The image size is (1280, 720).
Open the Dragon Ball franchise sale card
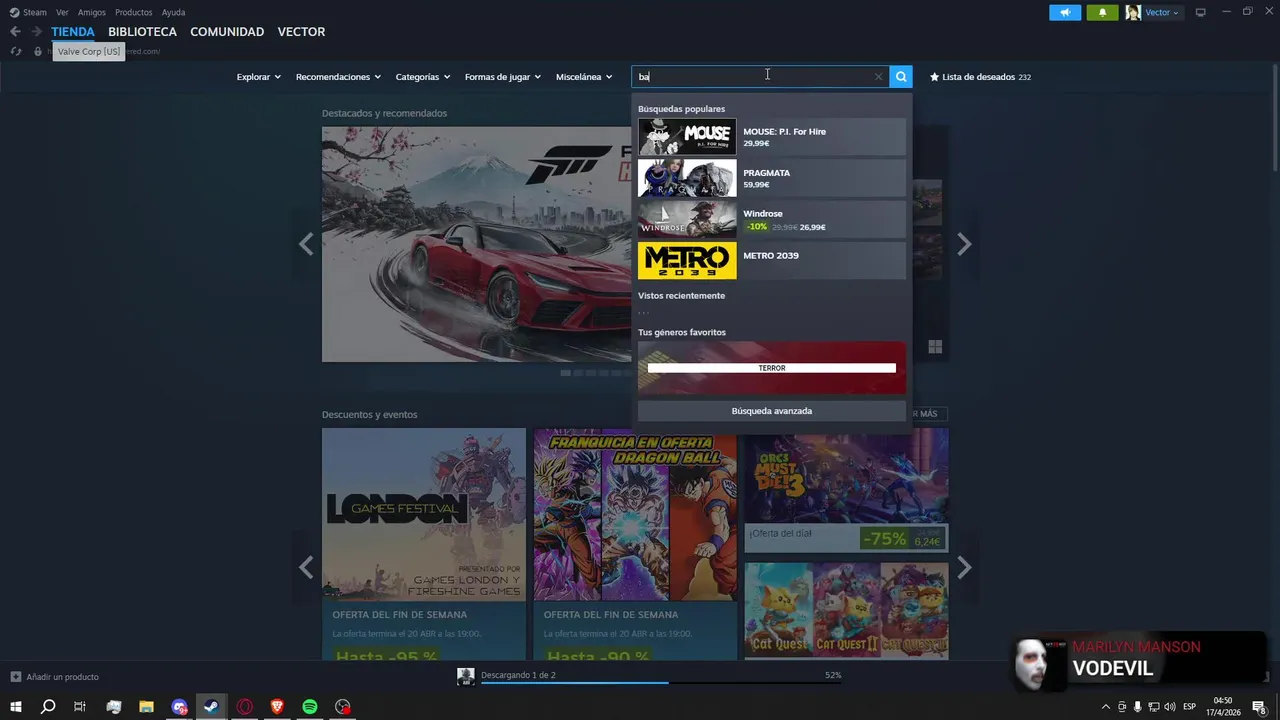point(635,544)
